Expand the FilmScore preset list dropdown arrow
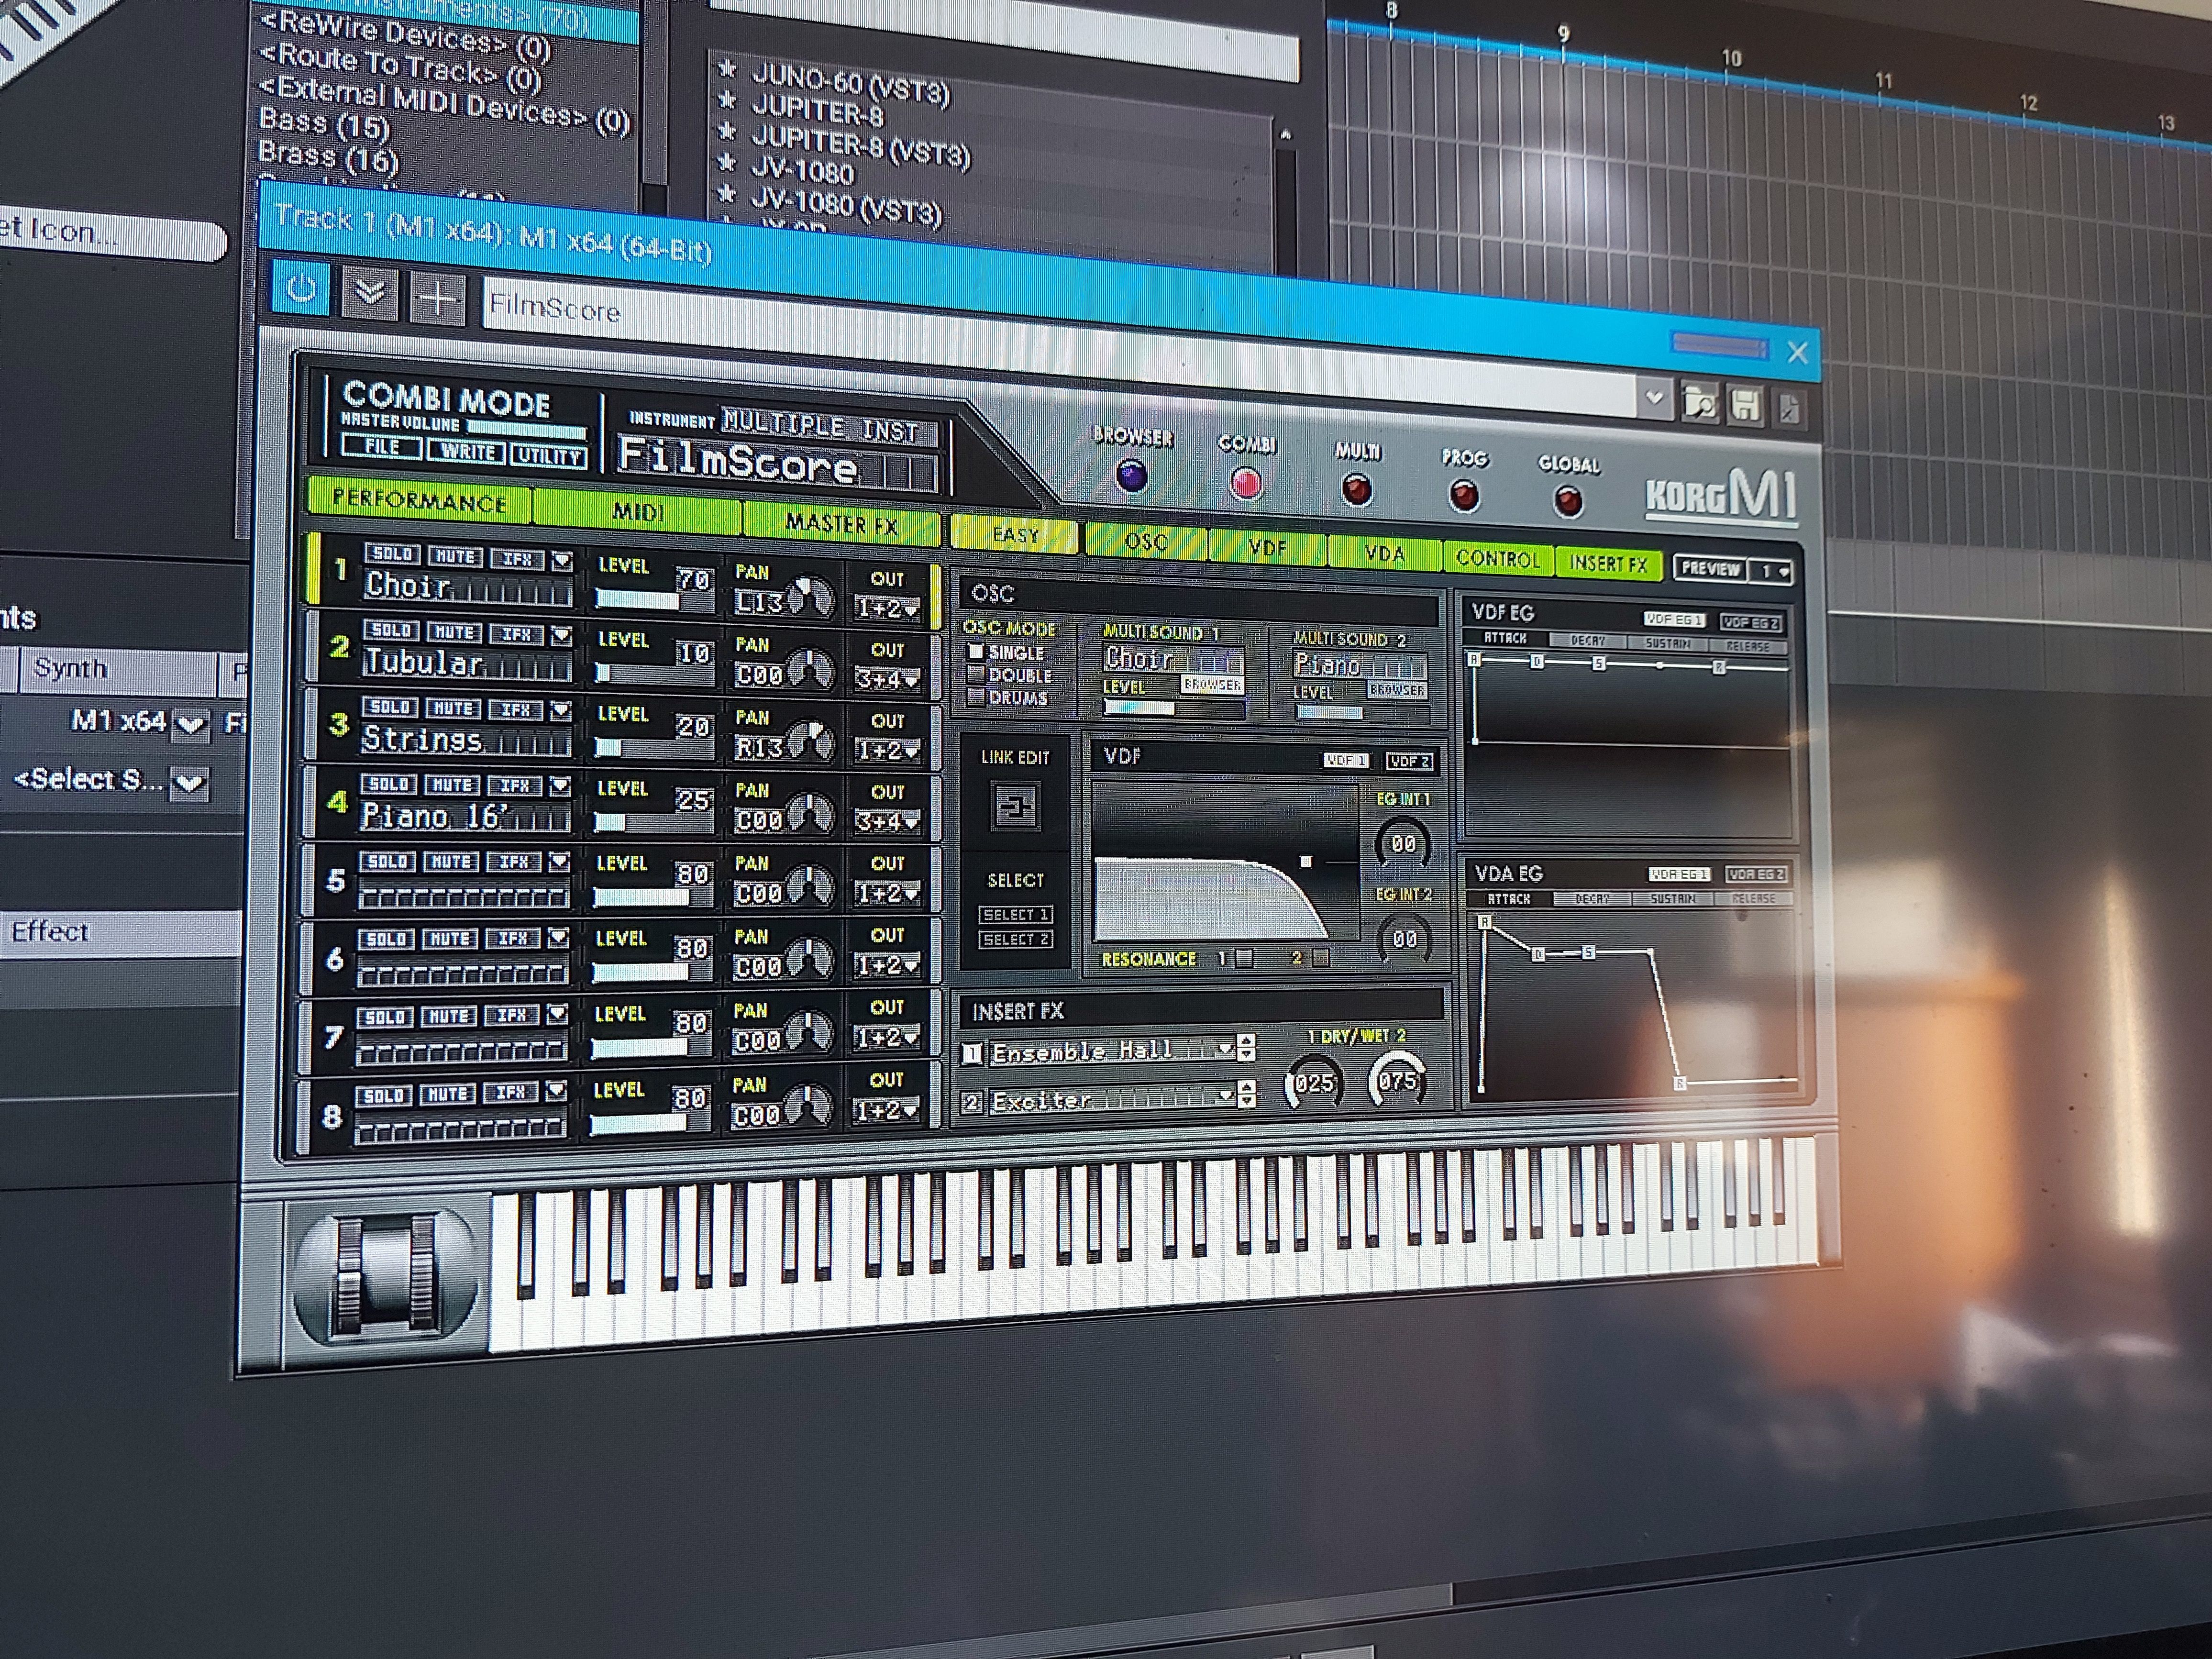Viewport: 2212px width, 1659px height. (1654, 398)
